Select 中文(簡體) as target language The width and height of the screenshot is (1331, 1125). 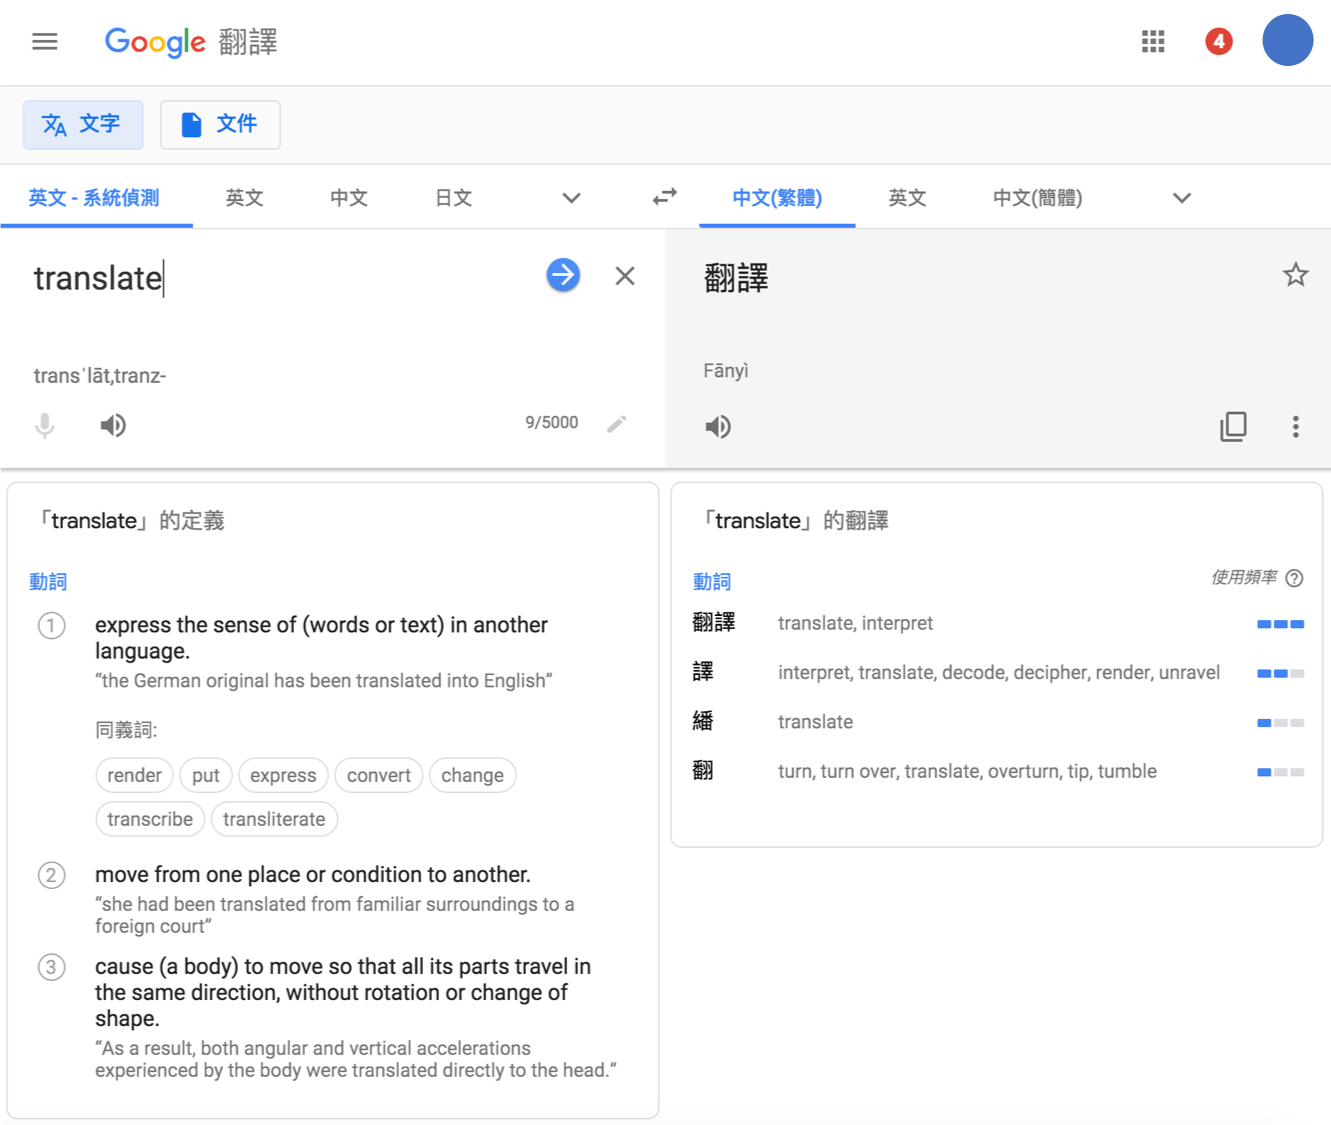[x=1037, y=198]
